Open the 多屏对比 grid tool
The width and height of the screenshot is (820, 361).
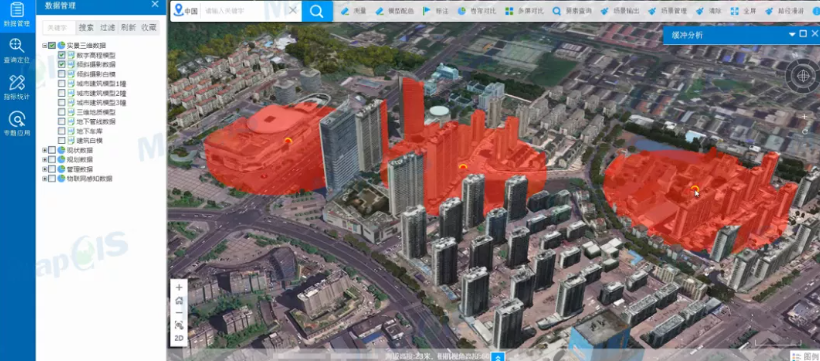click(520, 11)
